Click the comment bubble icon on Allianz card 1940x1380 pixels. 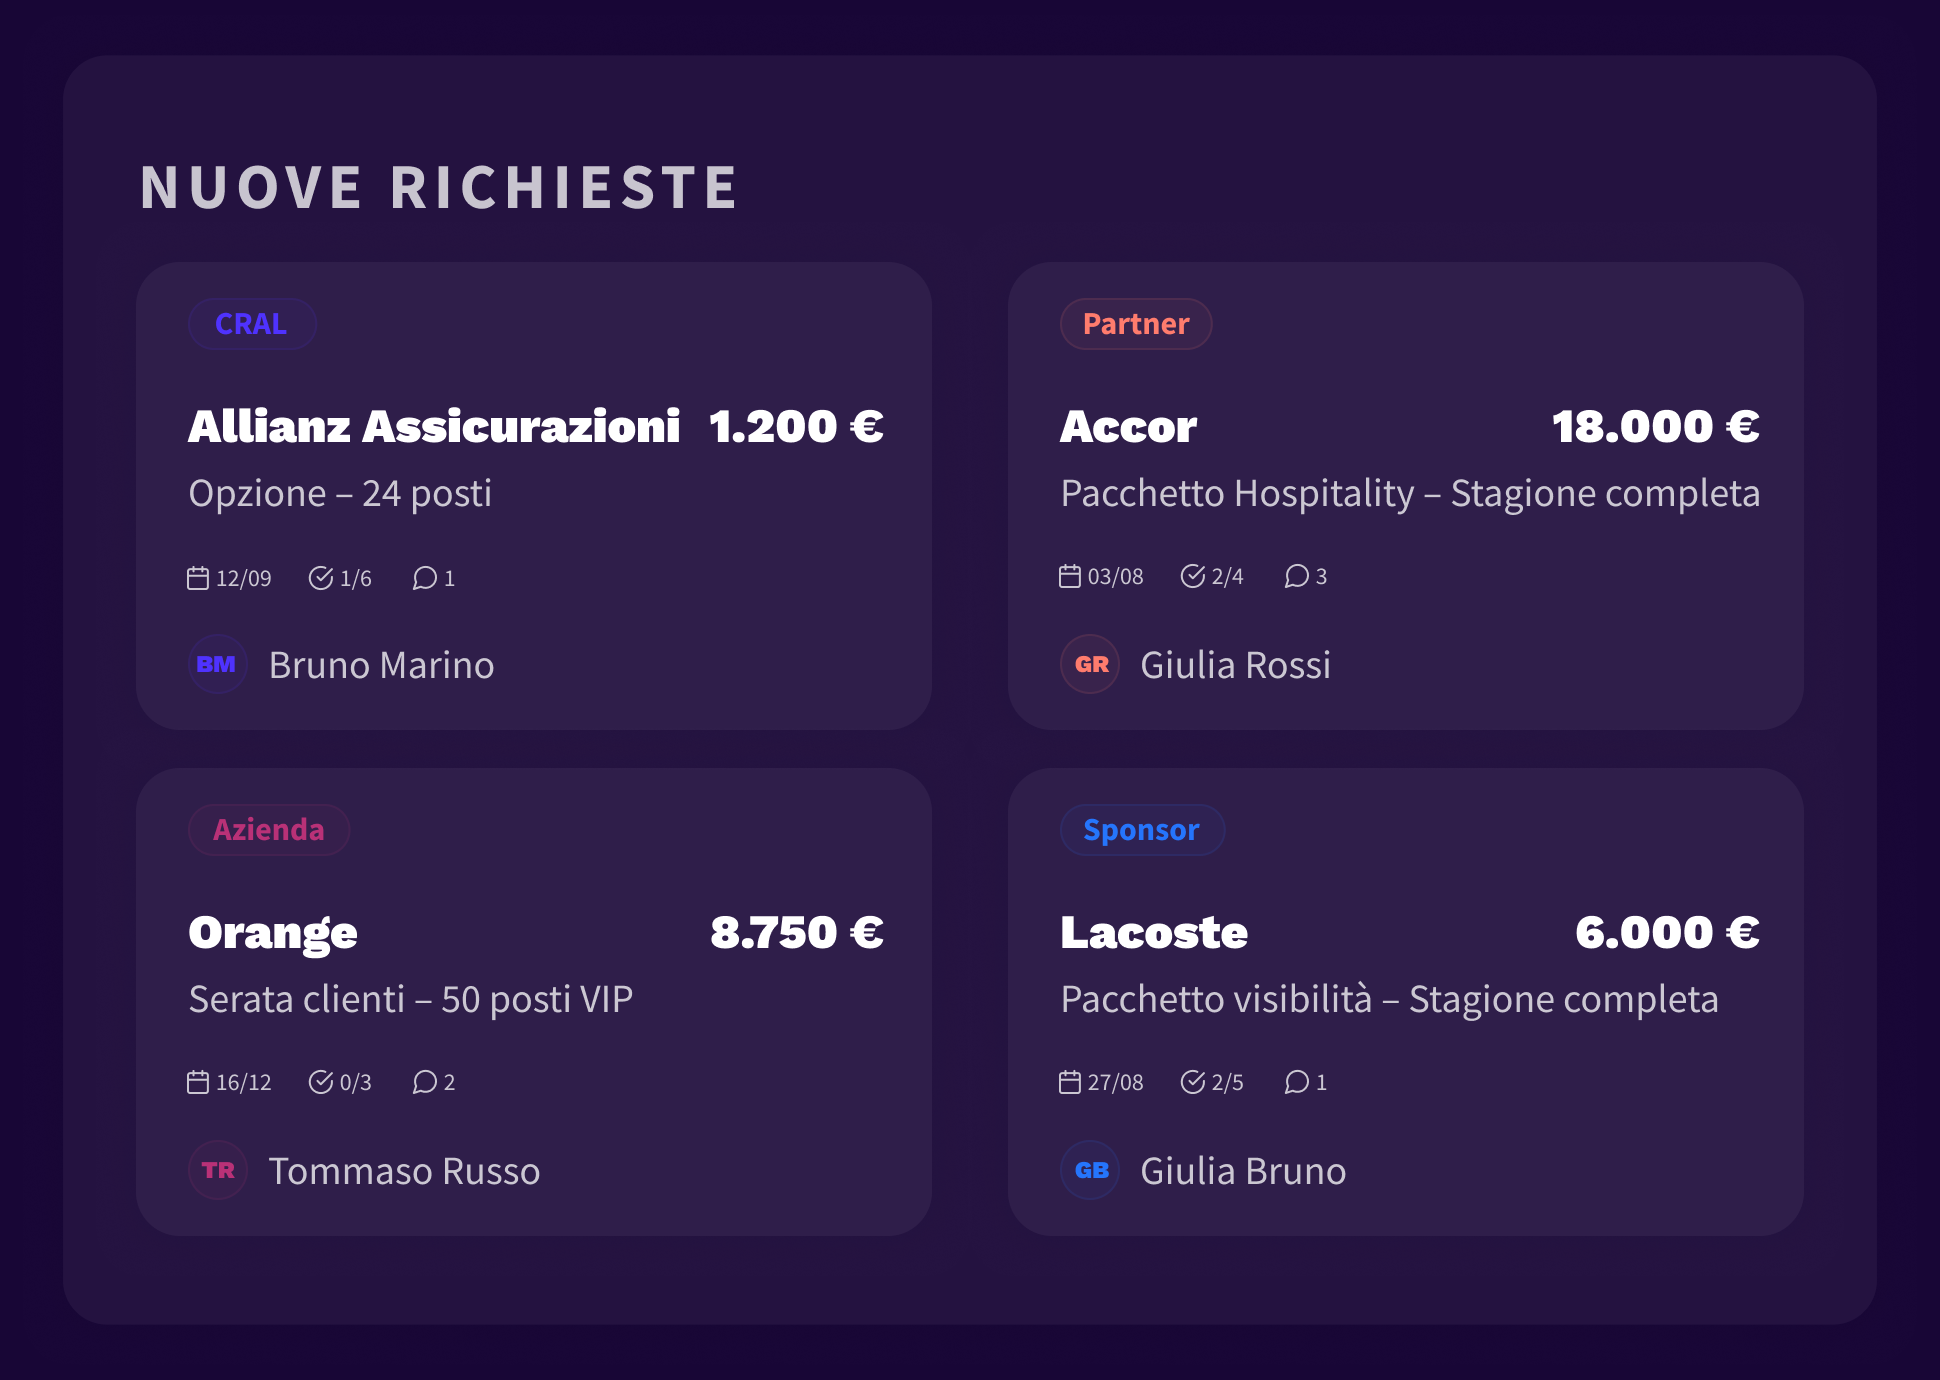(425, 578)
